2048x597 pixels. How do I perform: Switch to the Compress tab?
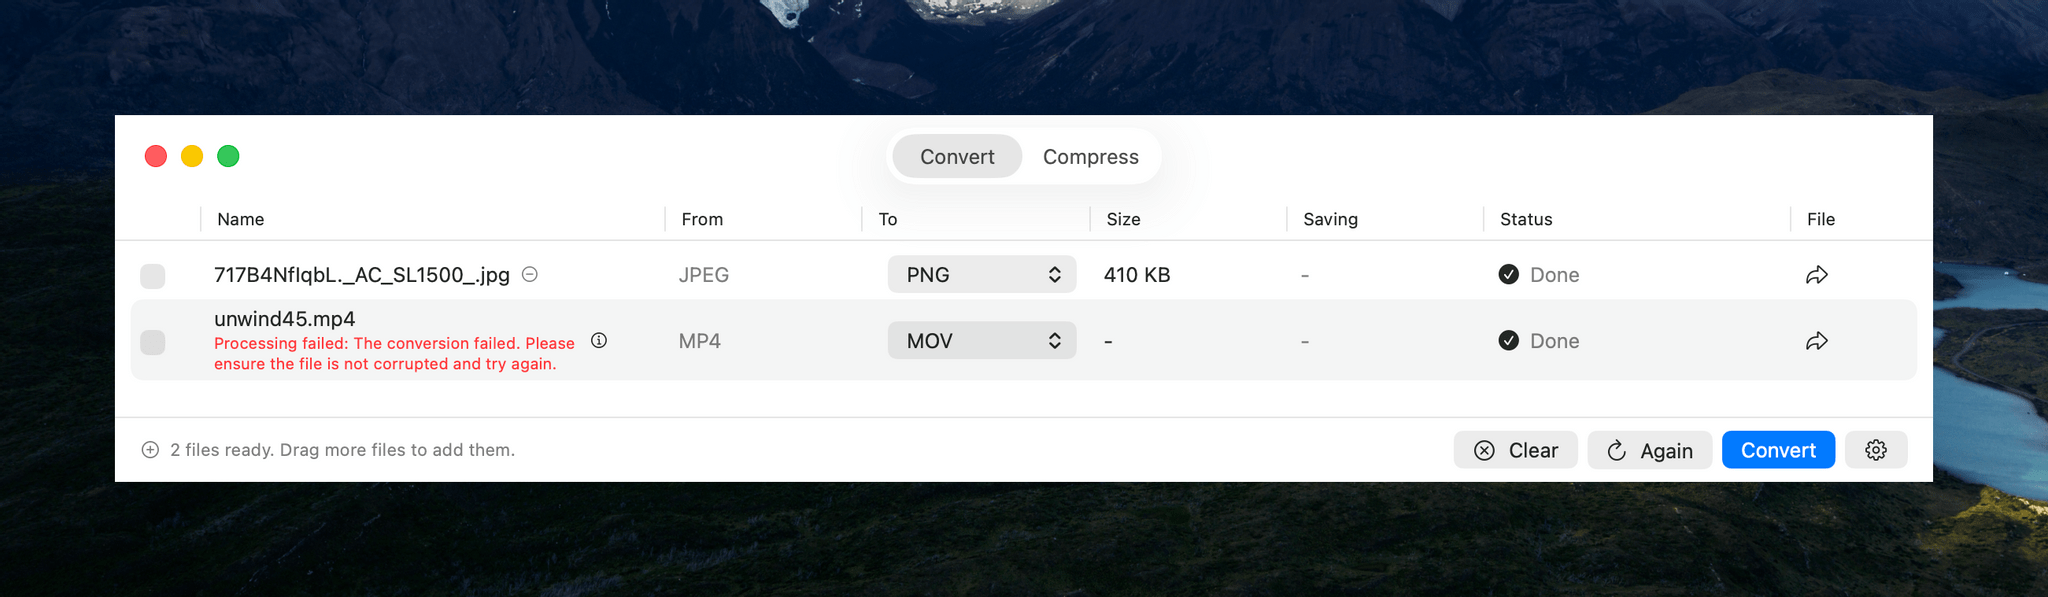pyautogui.click(x=1090, y=157)
